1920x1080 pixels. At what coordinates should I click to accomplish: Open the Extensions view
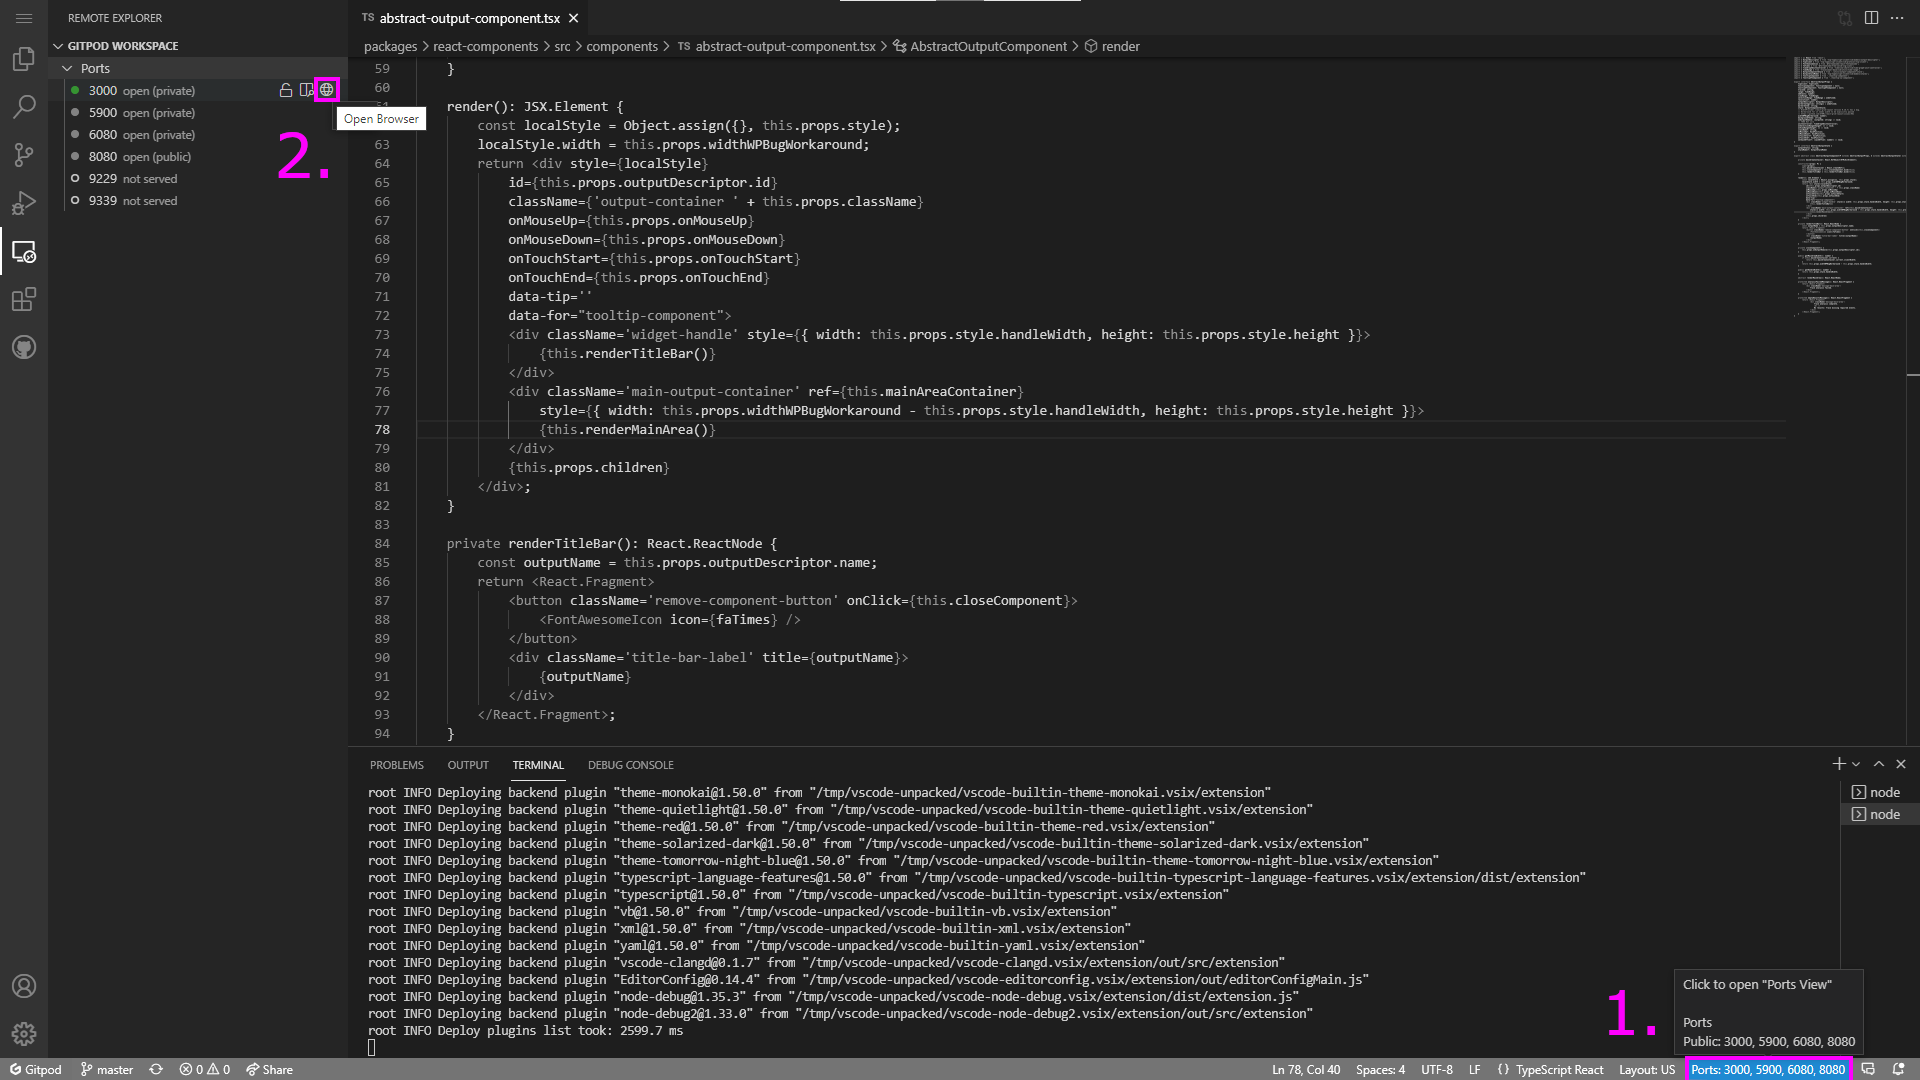pos(24,299)
